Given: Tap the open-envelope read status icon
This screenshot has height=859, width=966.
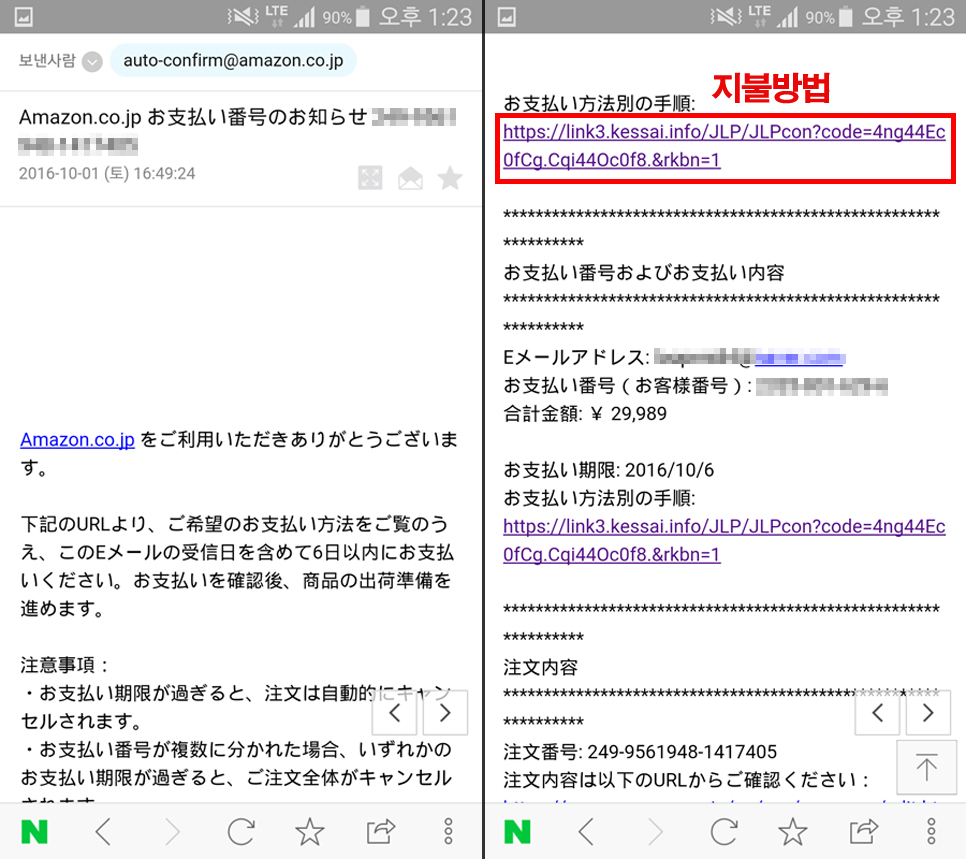Looking at the screenshot, I should [410, 178].
